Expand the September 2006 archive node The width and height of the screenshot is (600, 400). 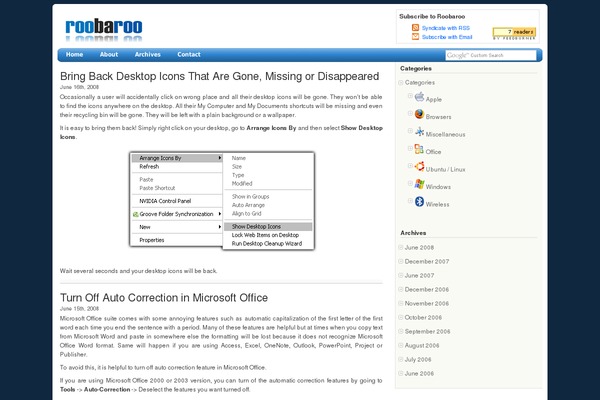point(401,331)
